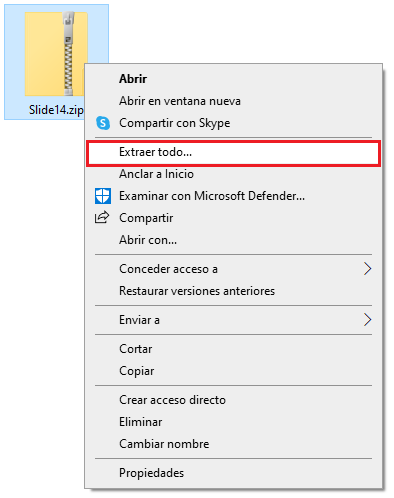Open the Abrir con... entry
This screenshot has height=498, width=394.
pyautogui.click(x=233, y=240)
